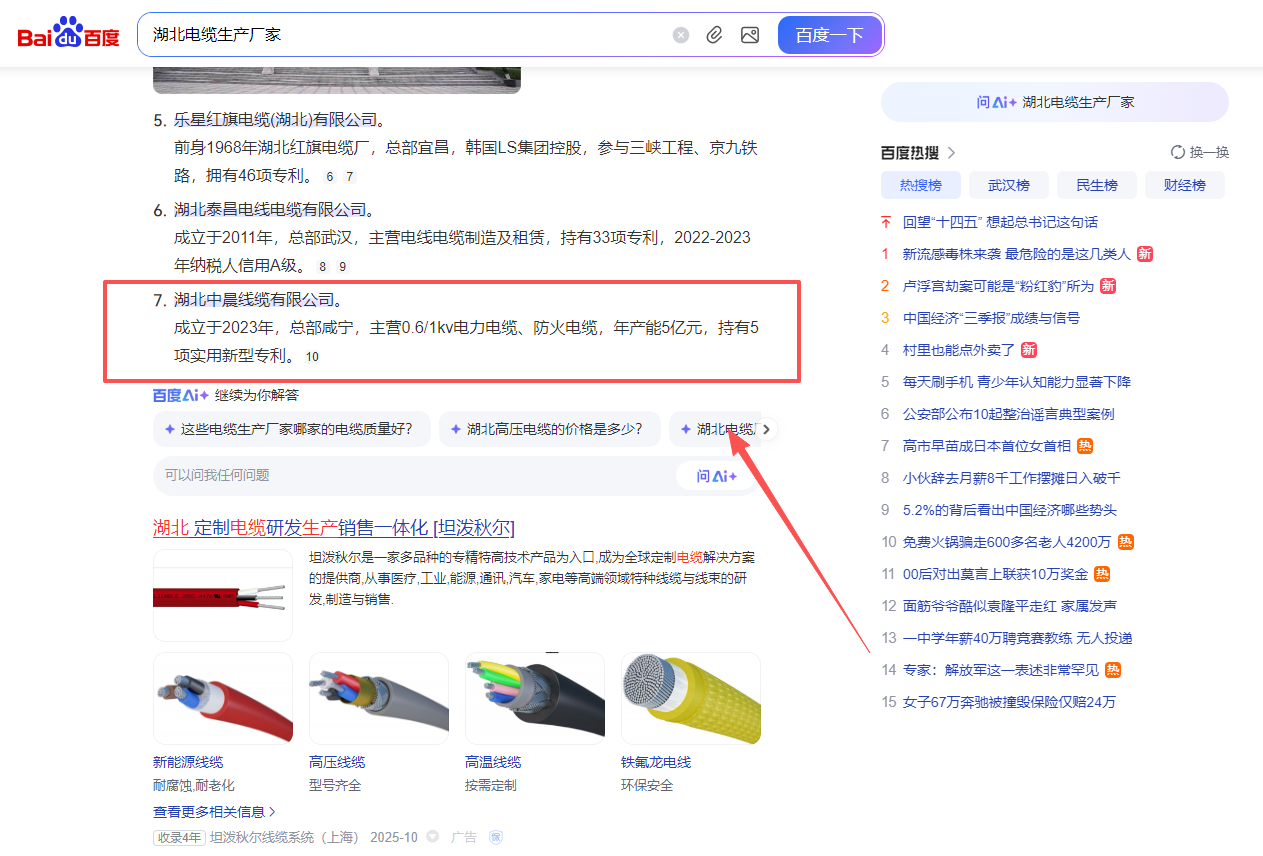Click the 高压线缆 product thumbnail

click(x=379, y=697)
